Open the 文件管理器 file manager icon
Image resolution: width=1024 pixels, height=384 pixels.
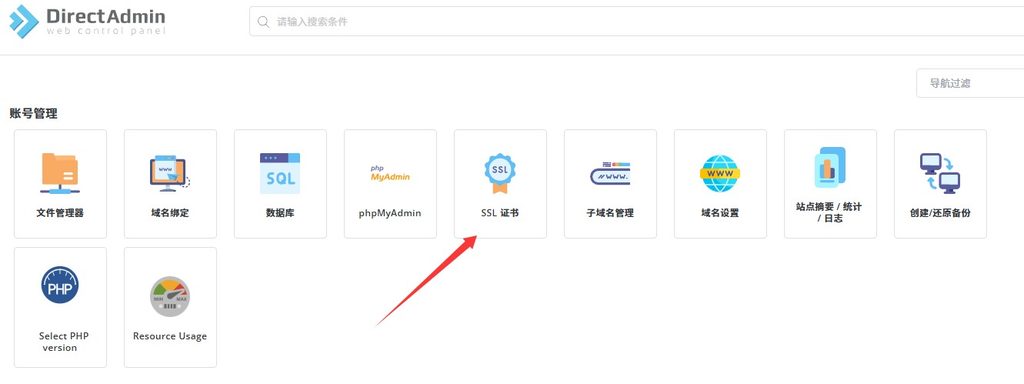(60, 173)
